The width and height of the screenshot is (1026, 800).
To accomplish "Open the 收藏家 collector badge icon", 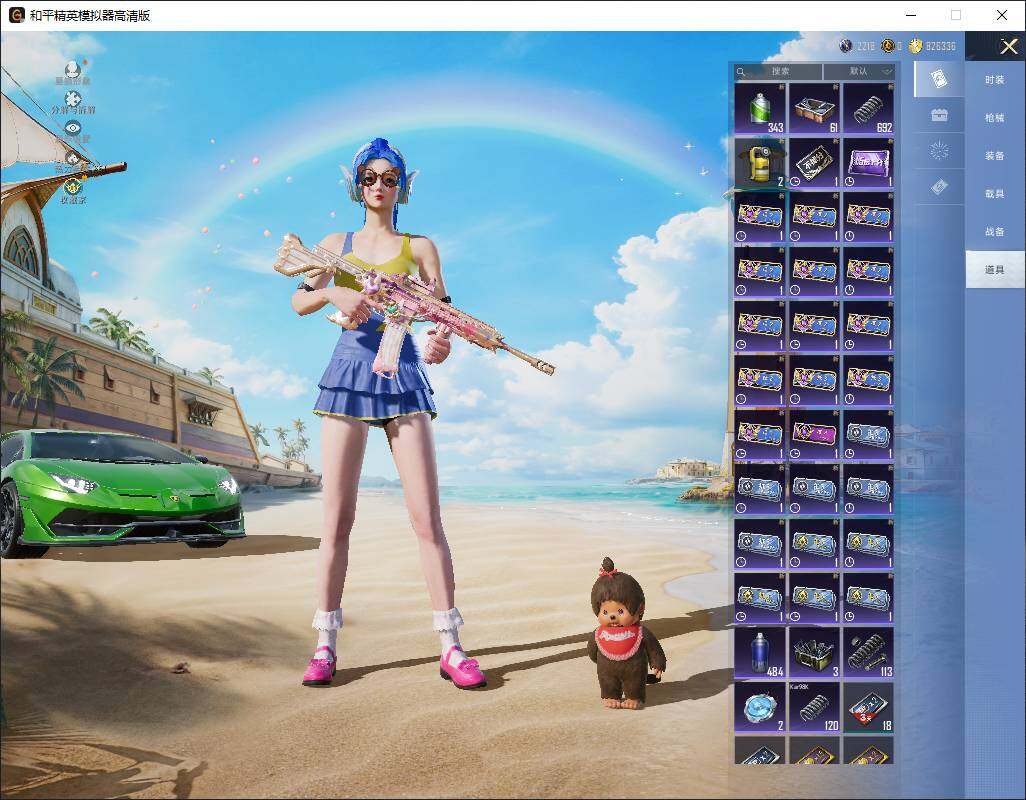I will [73, 187].
